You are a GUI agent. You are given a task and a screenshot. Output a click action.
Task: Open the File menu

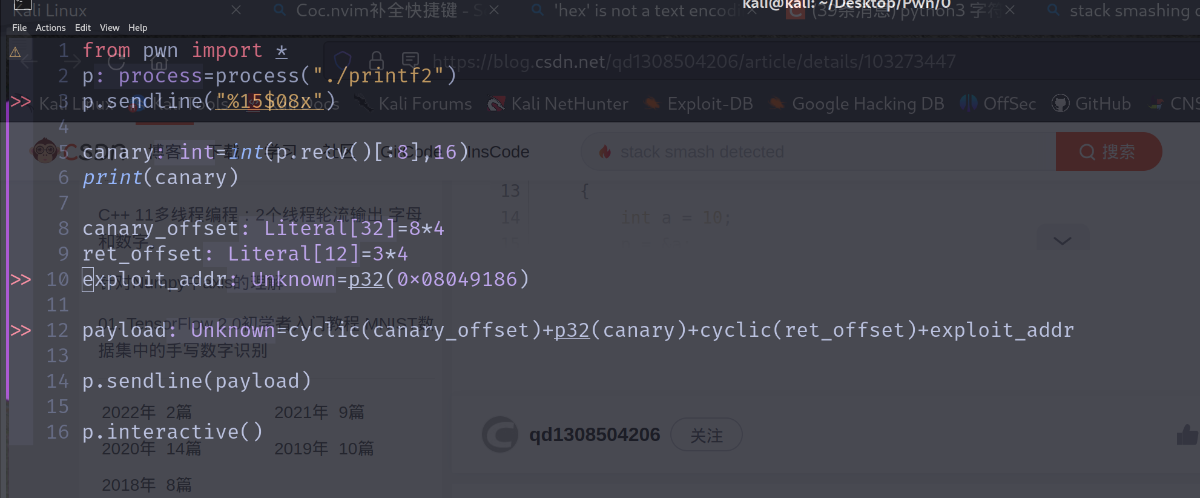pos(19,28)
